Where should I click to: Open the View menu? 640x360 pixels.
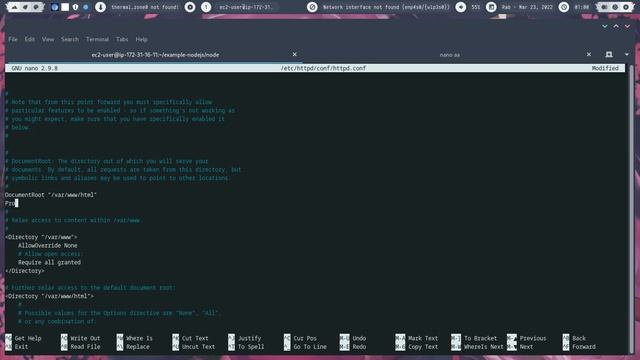[x=48, y=39]
